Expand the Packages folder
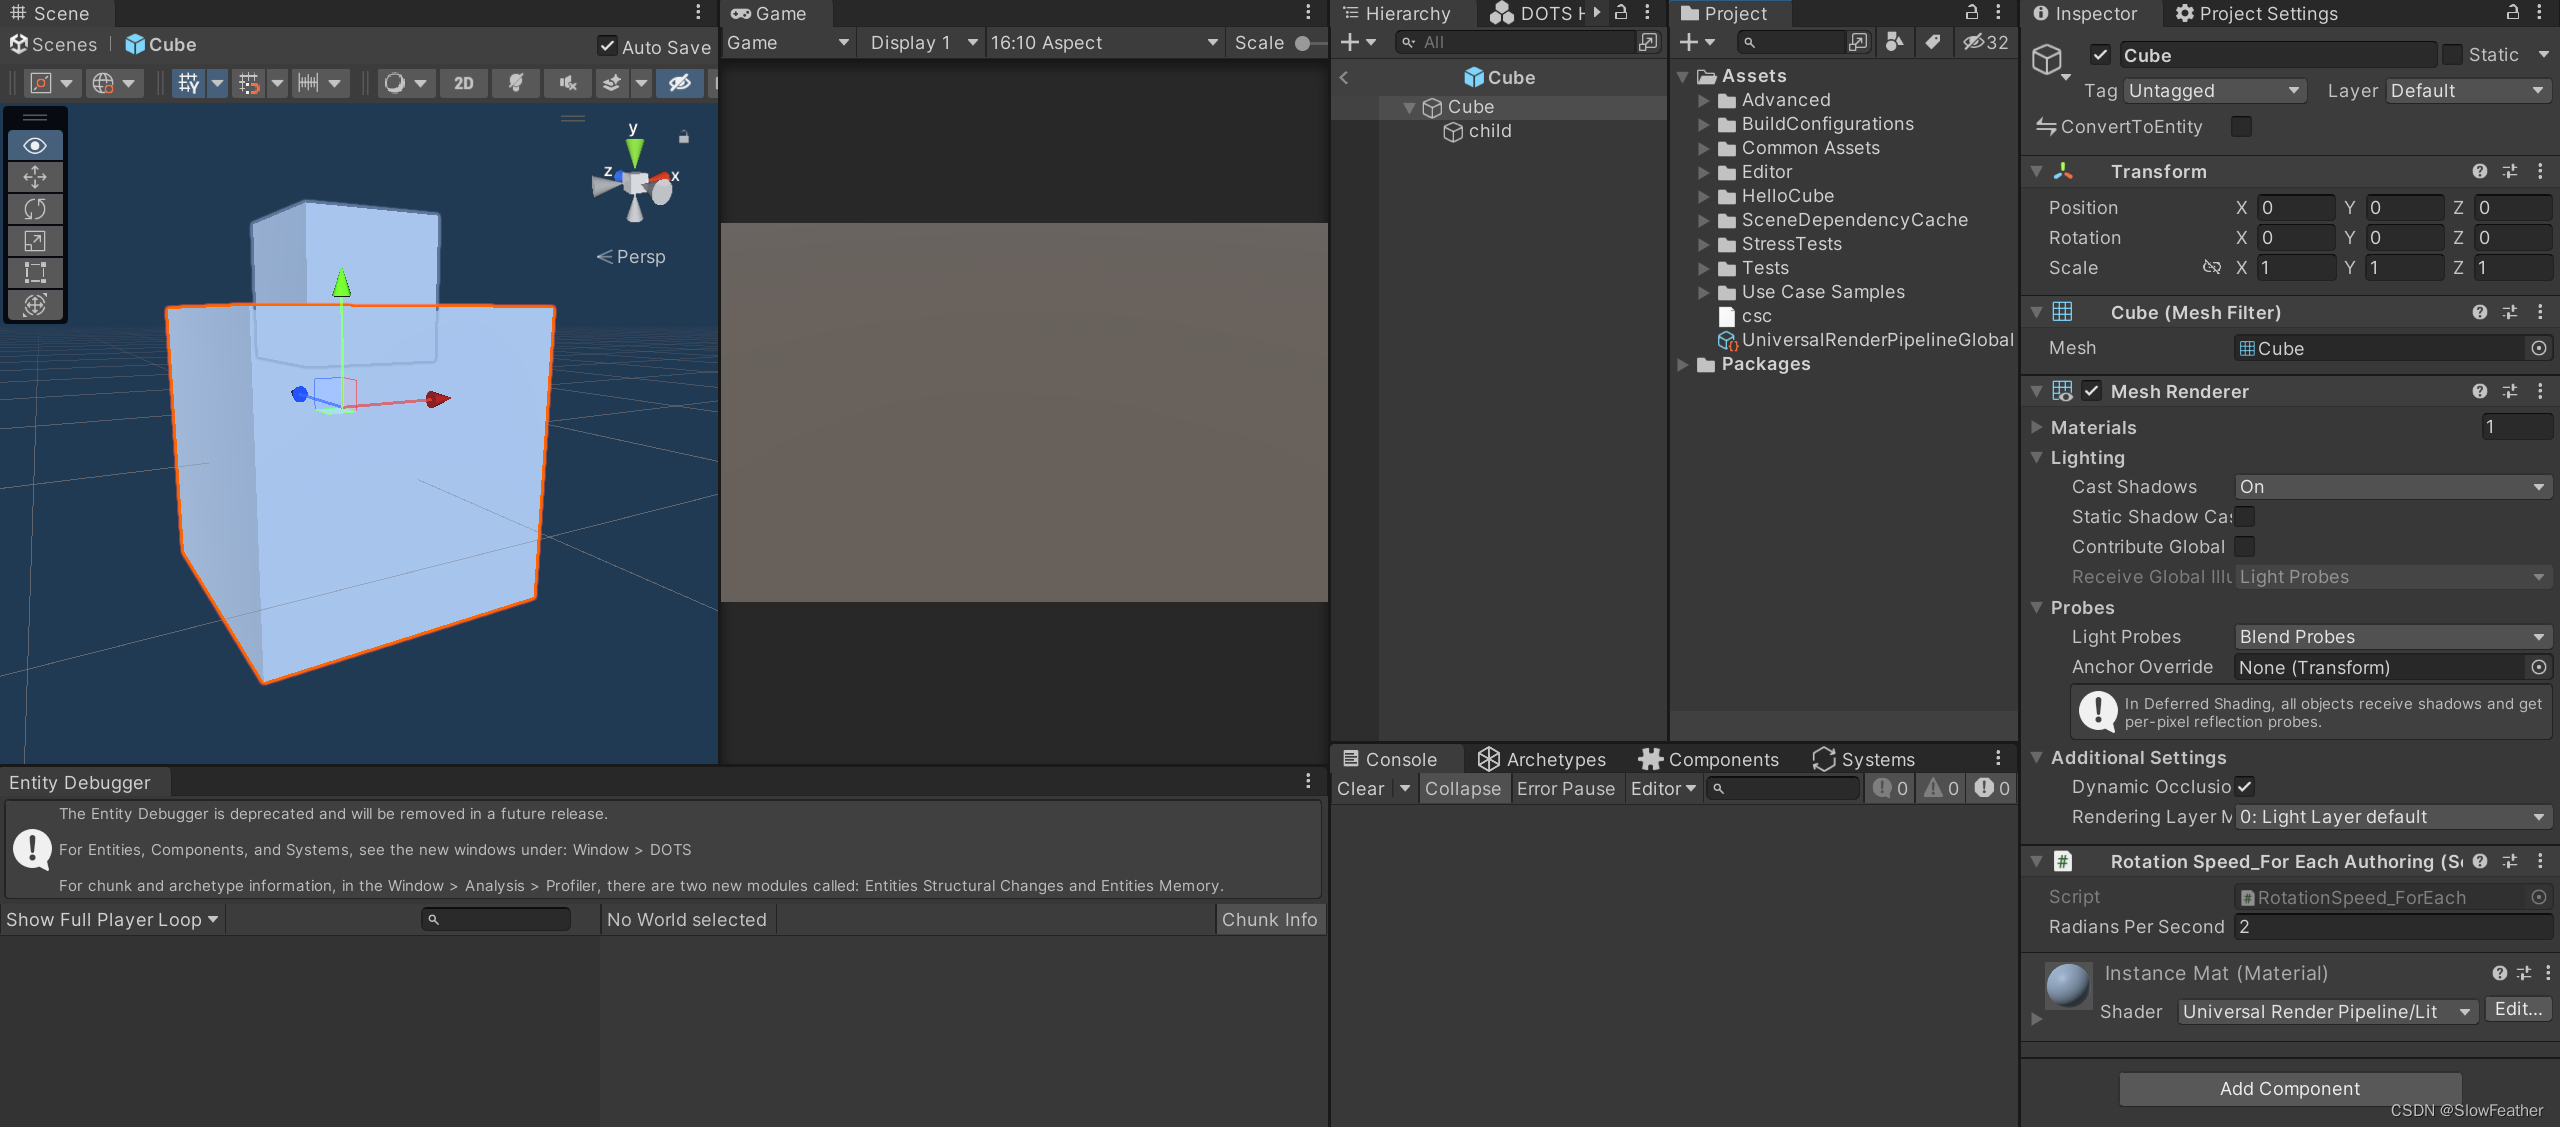2560x1127 pixels. 1683,364
